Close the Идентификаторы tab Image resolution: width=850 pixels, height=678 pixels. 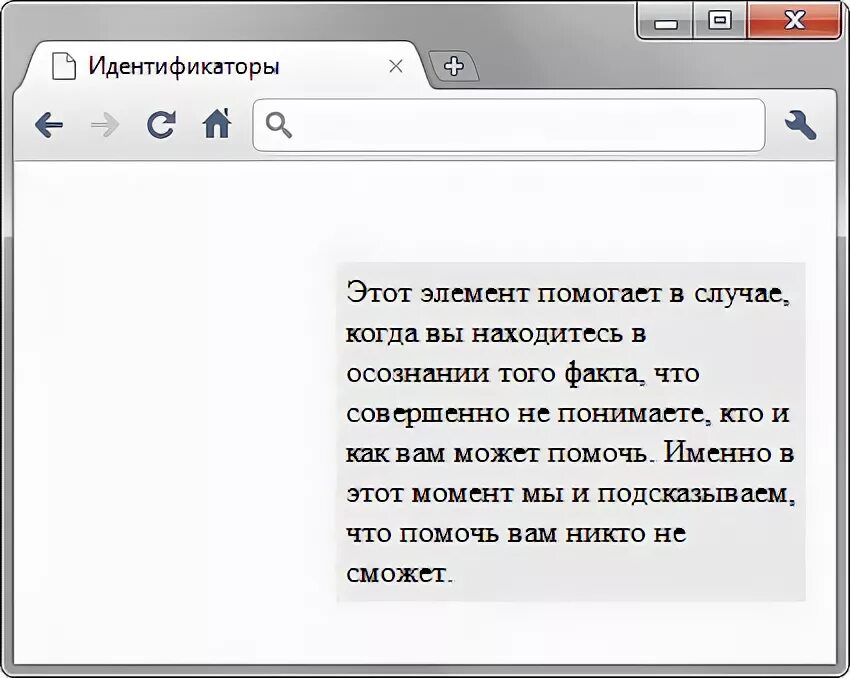pos(396,66)
